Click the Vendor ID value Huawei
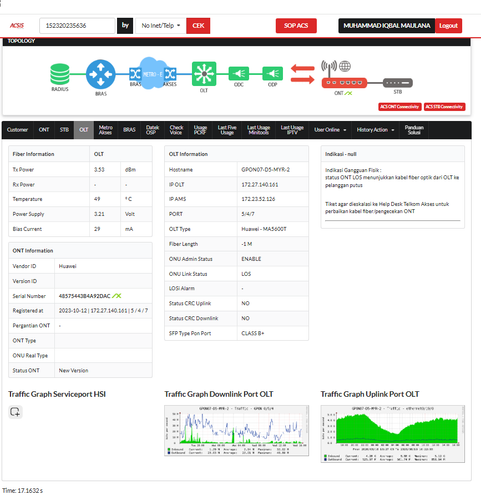This screenshot has height=500, width=481. pyautogui.click(x=67, y=266)
